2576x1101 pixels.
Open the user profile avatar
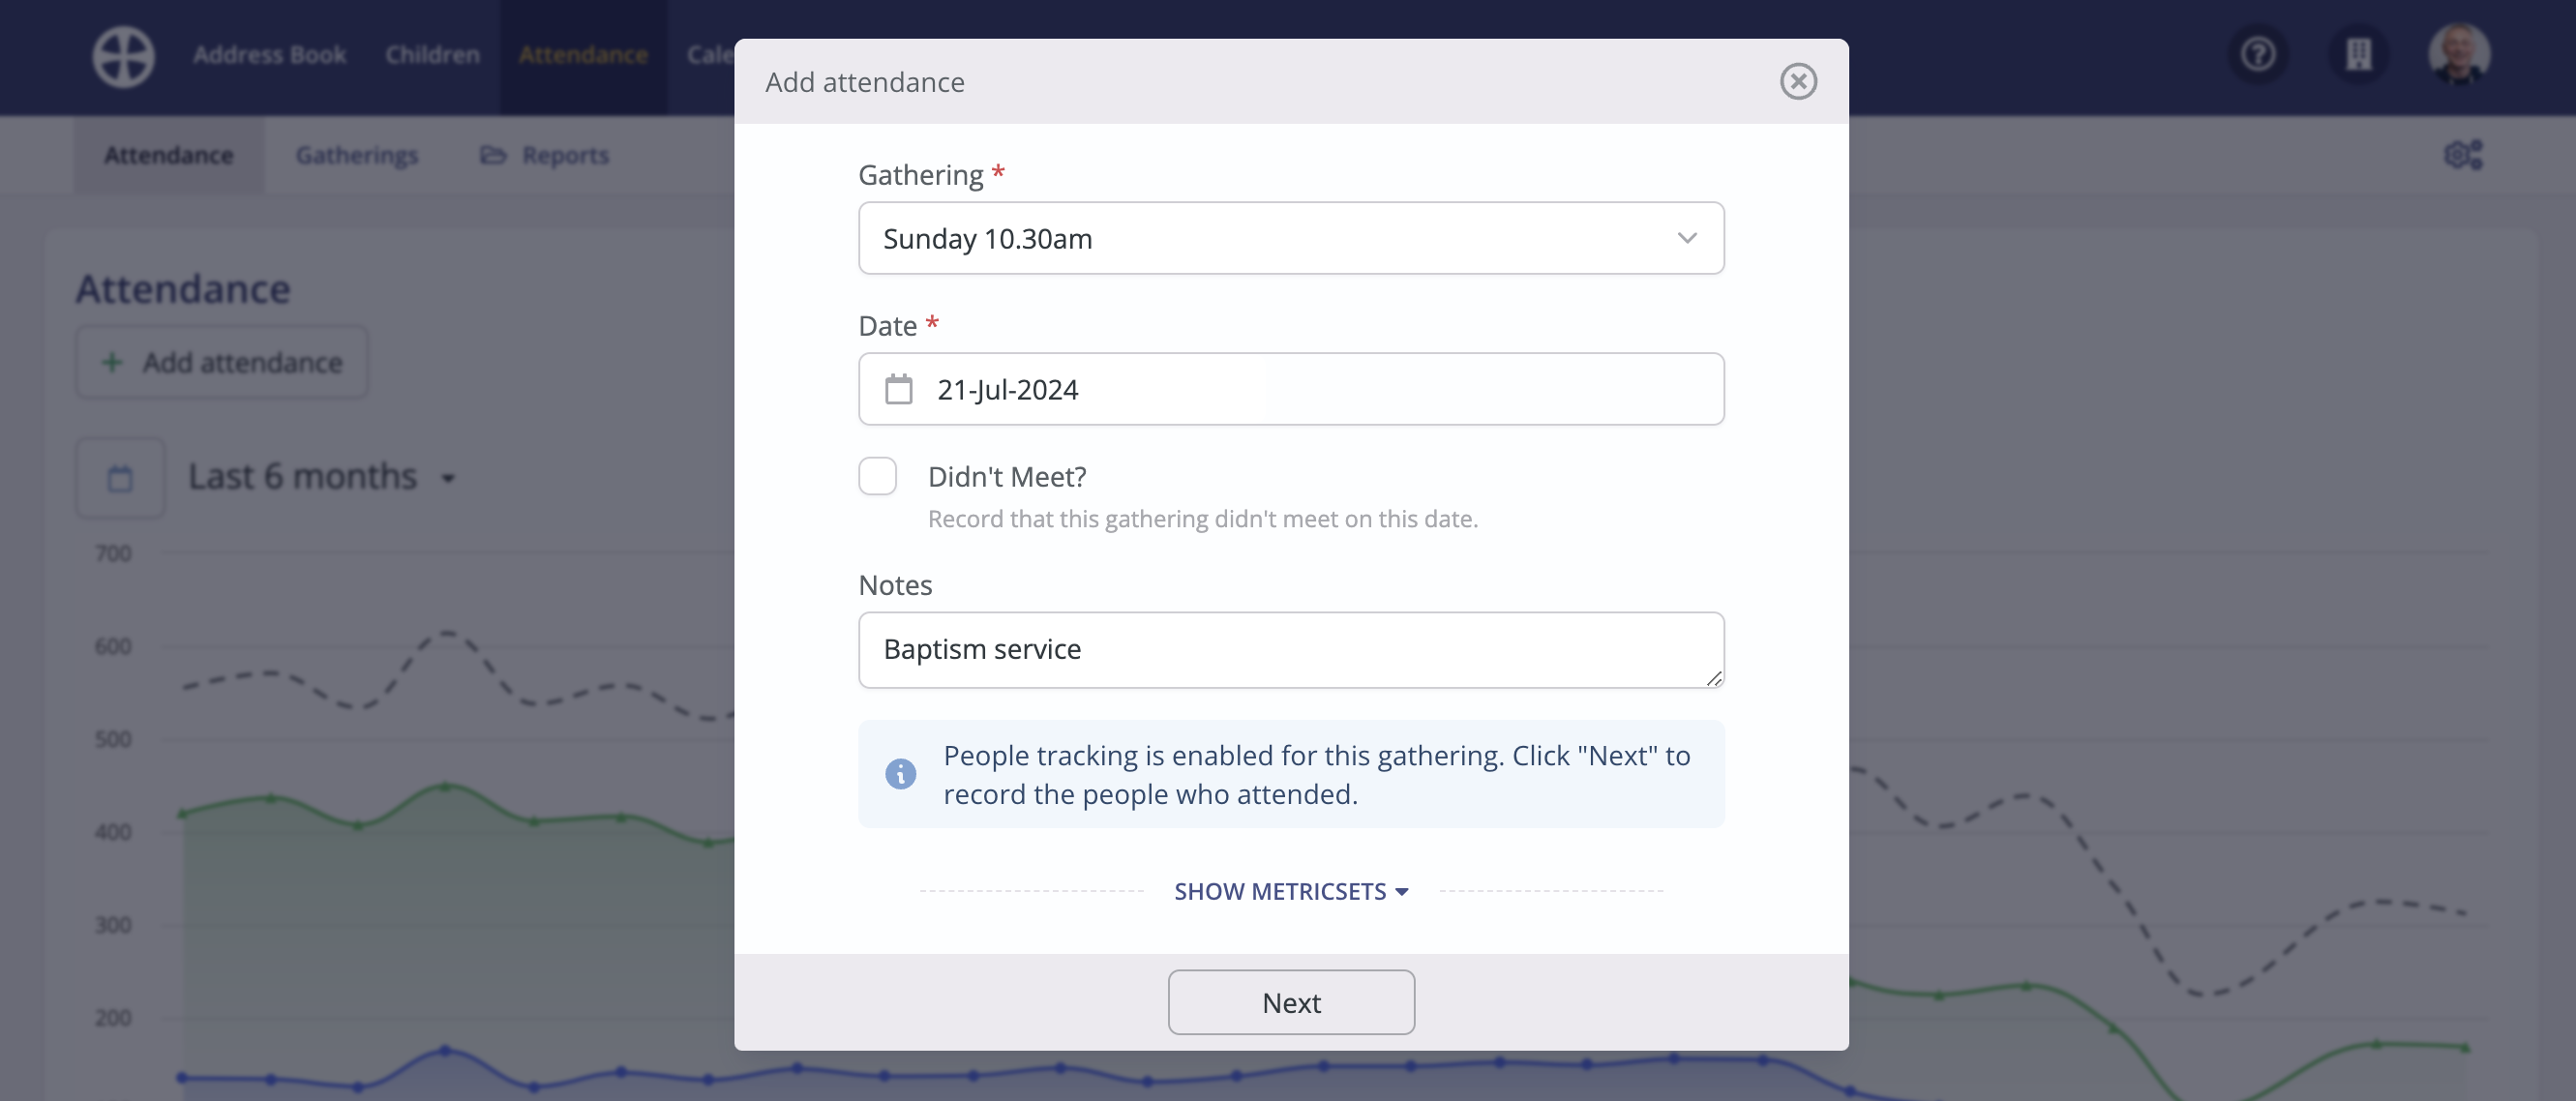[x=2458, y=54]
